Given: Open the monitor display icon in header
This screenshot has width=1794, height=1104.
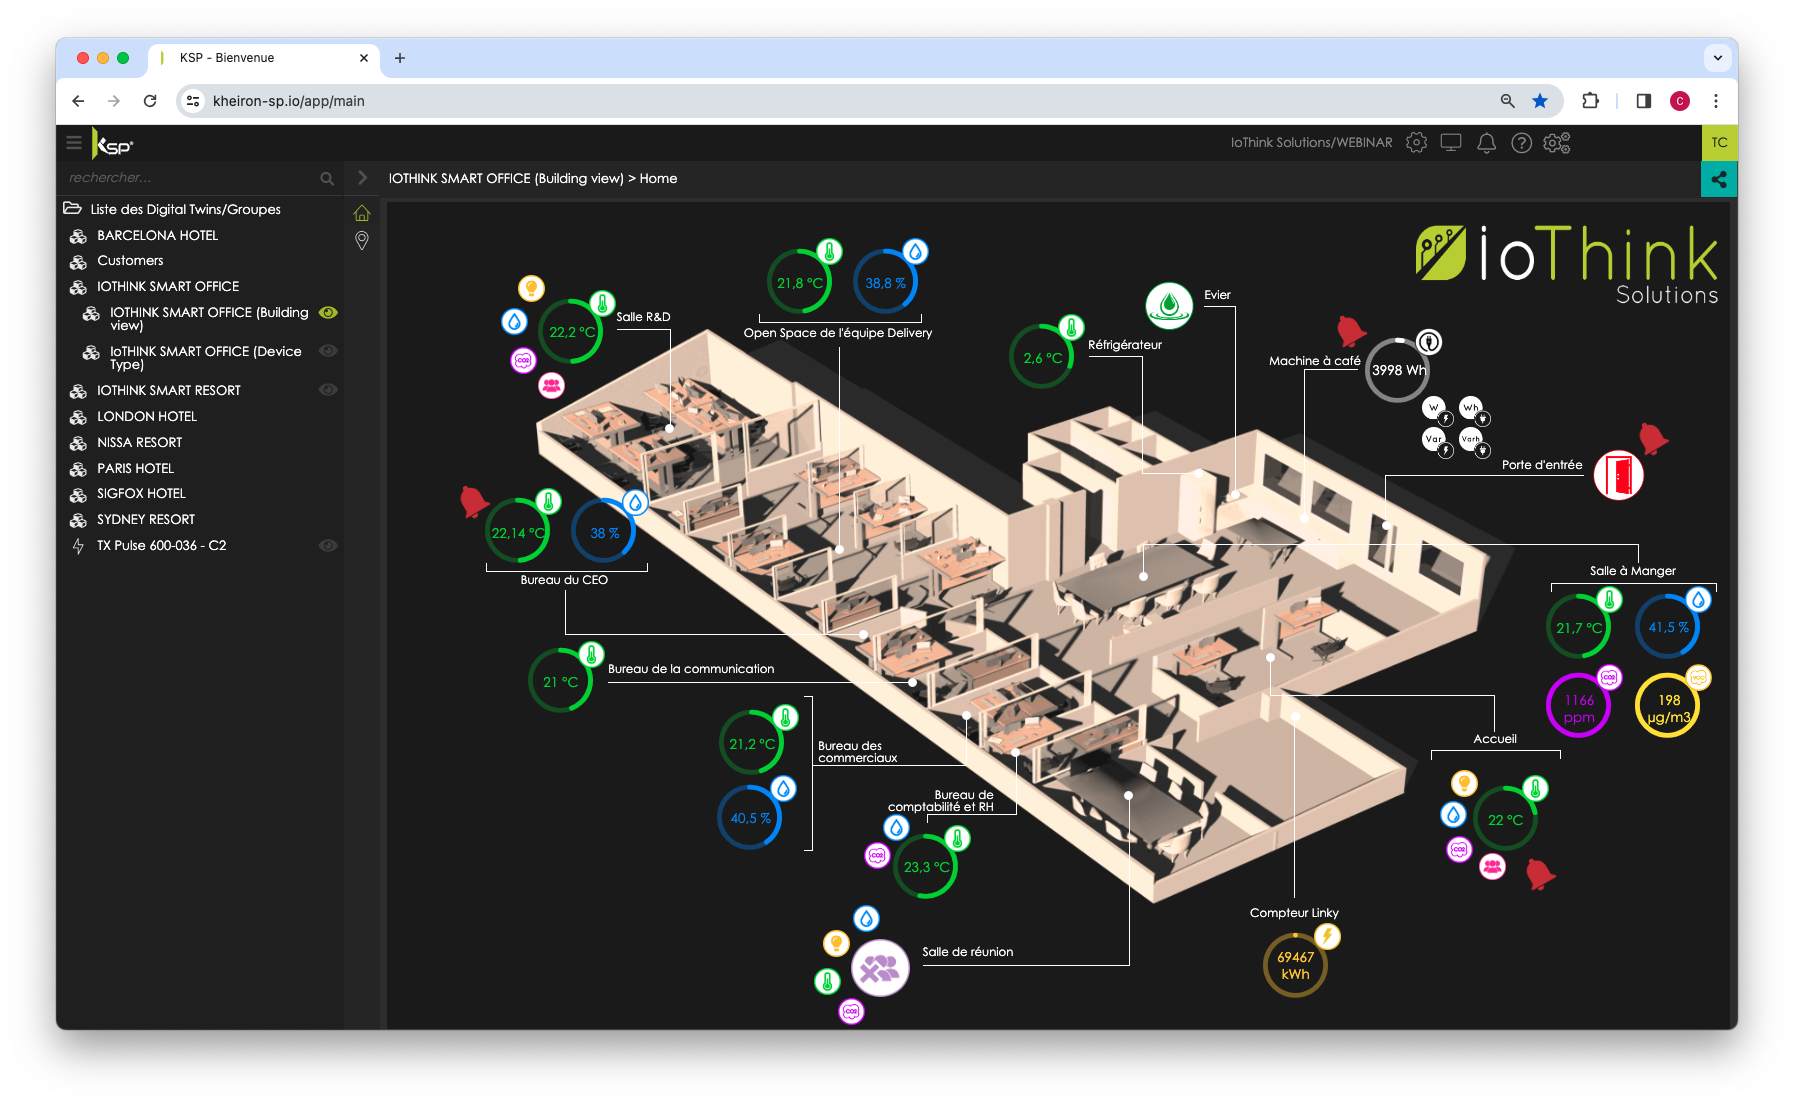Looking at the screenshot, I should (1451, 143).
